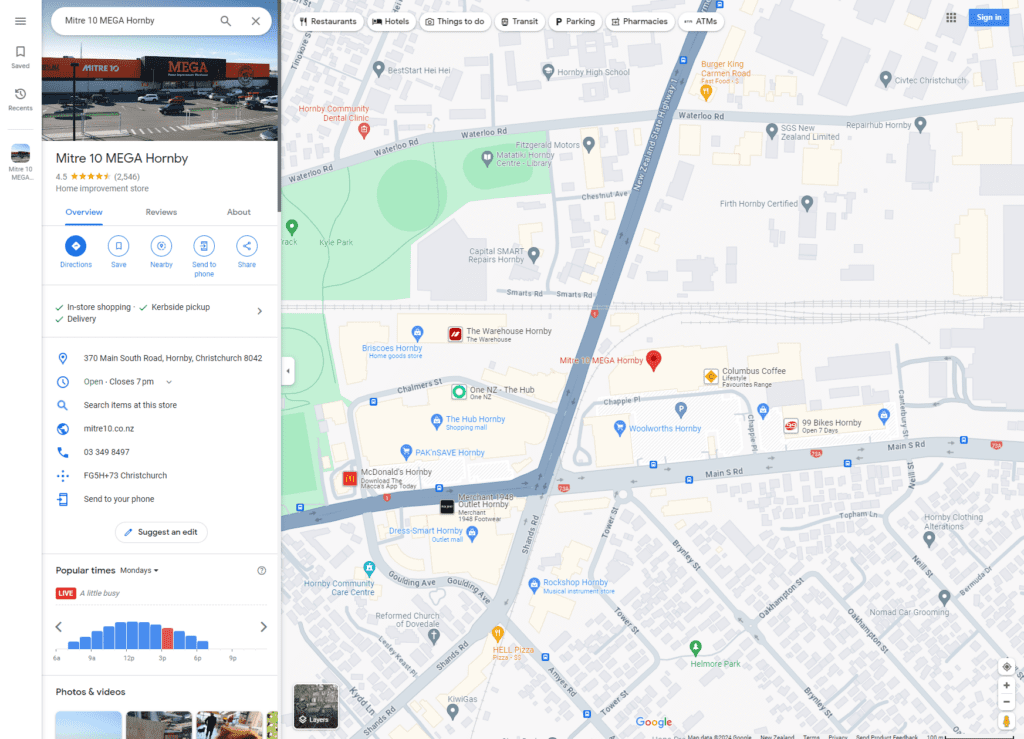Screen dimensions: 1024x739
Task: Show your location on map
Action: coord(1006,667)
